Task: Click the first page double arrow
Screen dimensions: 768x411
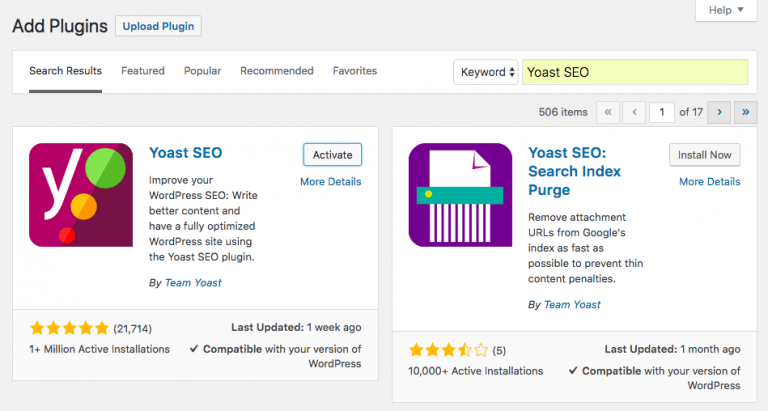Action: [x=608, y=113]
